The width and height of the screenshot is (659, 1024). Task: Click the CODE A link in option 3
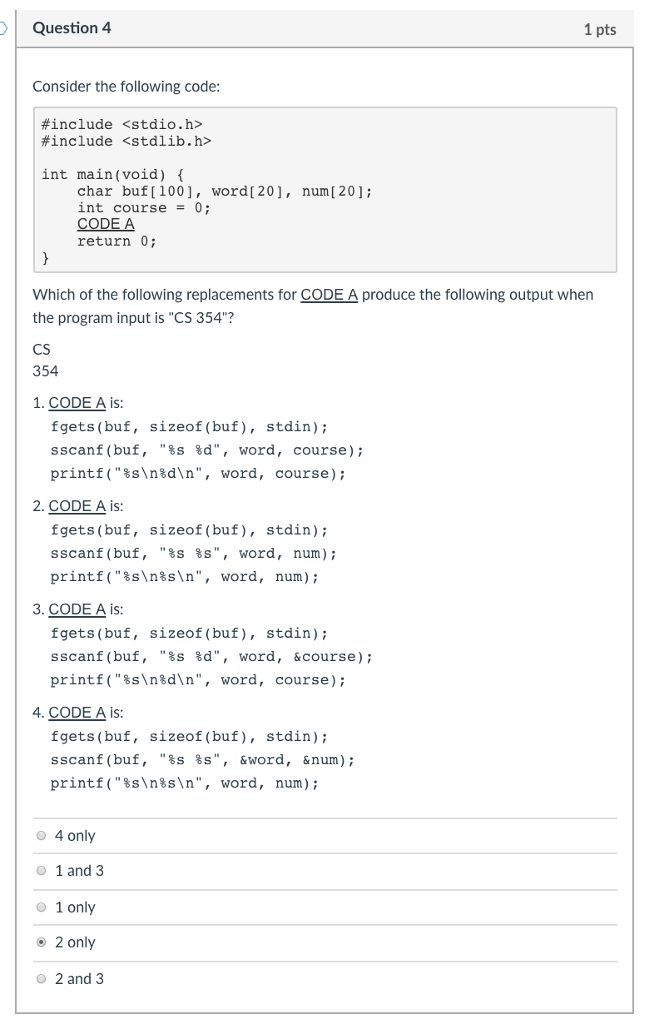click(x=76, y=609)
